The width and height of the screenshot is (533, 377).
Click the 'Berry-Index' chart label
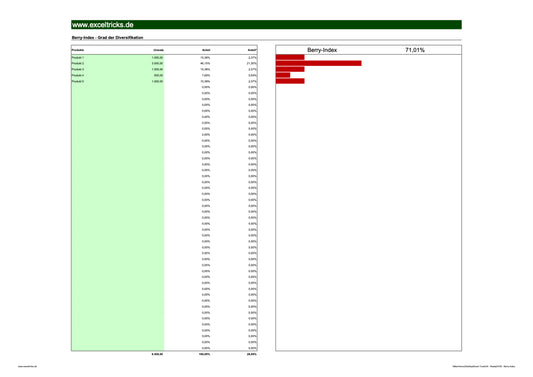point(322,50)
